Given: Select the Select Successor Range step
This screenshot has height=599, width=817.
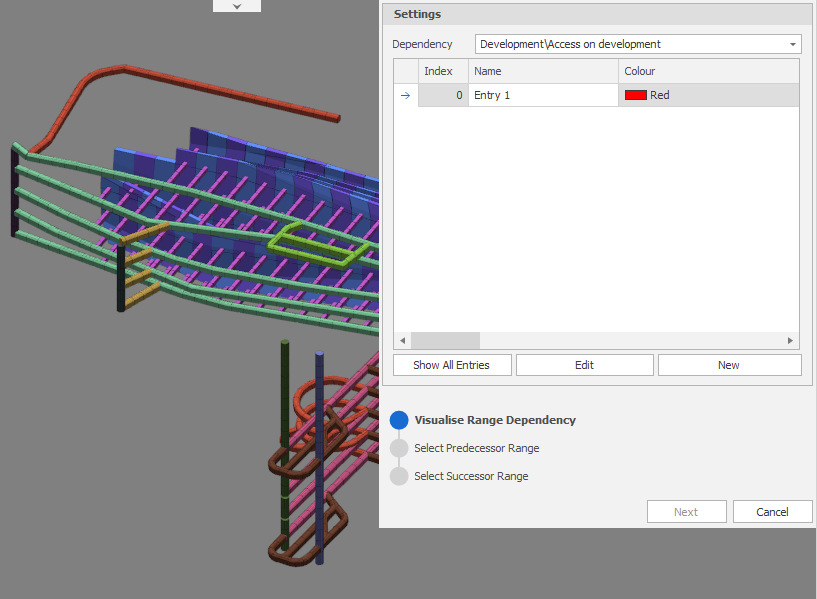Looking at the screenshot, I should 471,476.
